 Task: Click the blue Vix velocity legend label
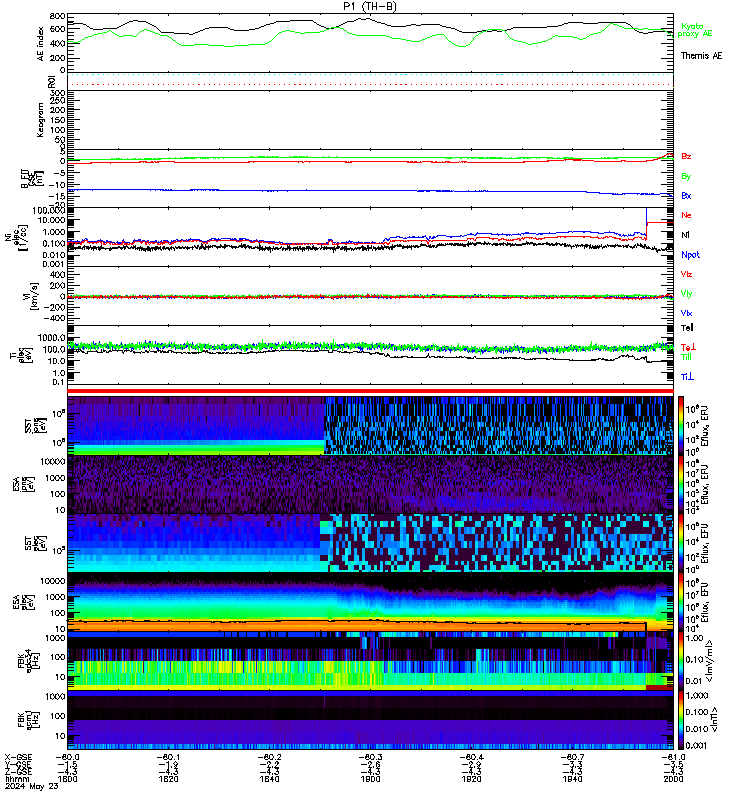(686, 313)
